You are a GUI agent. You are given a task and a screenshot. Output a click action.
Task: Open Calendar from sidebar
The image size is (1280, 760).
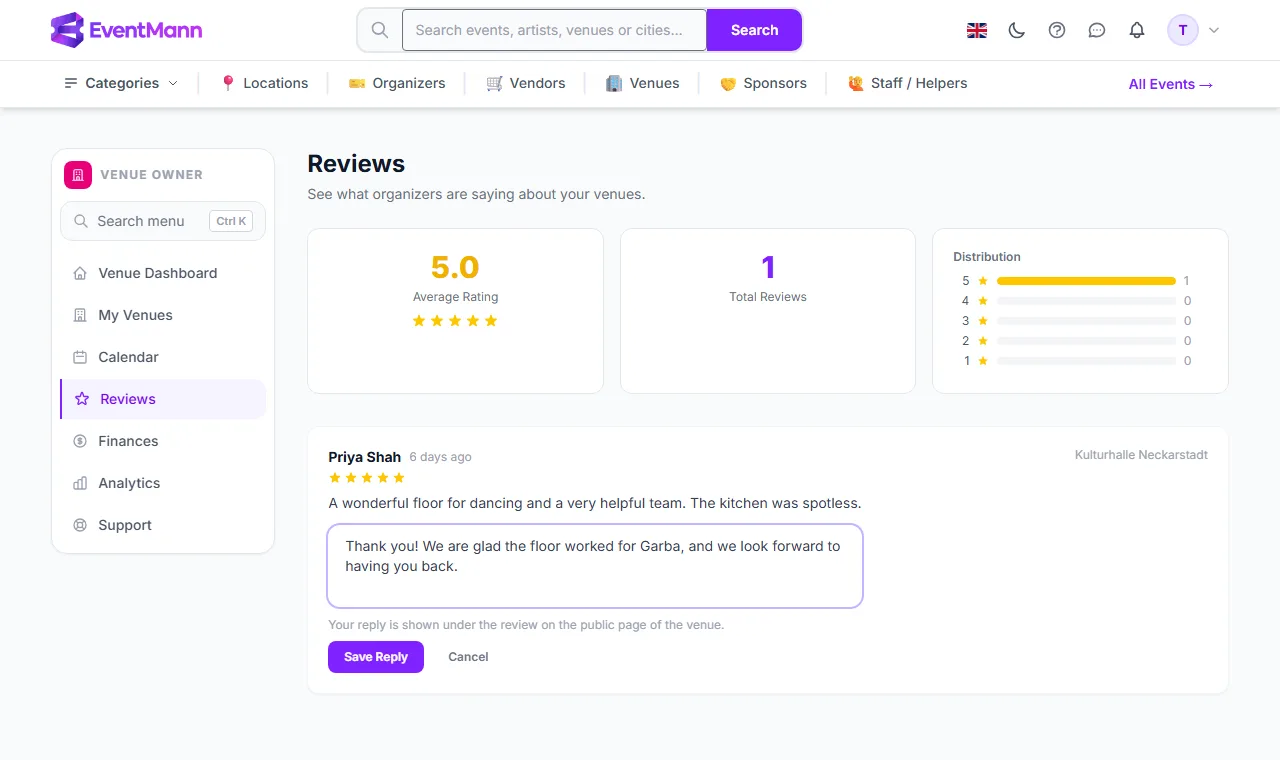163,357
